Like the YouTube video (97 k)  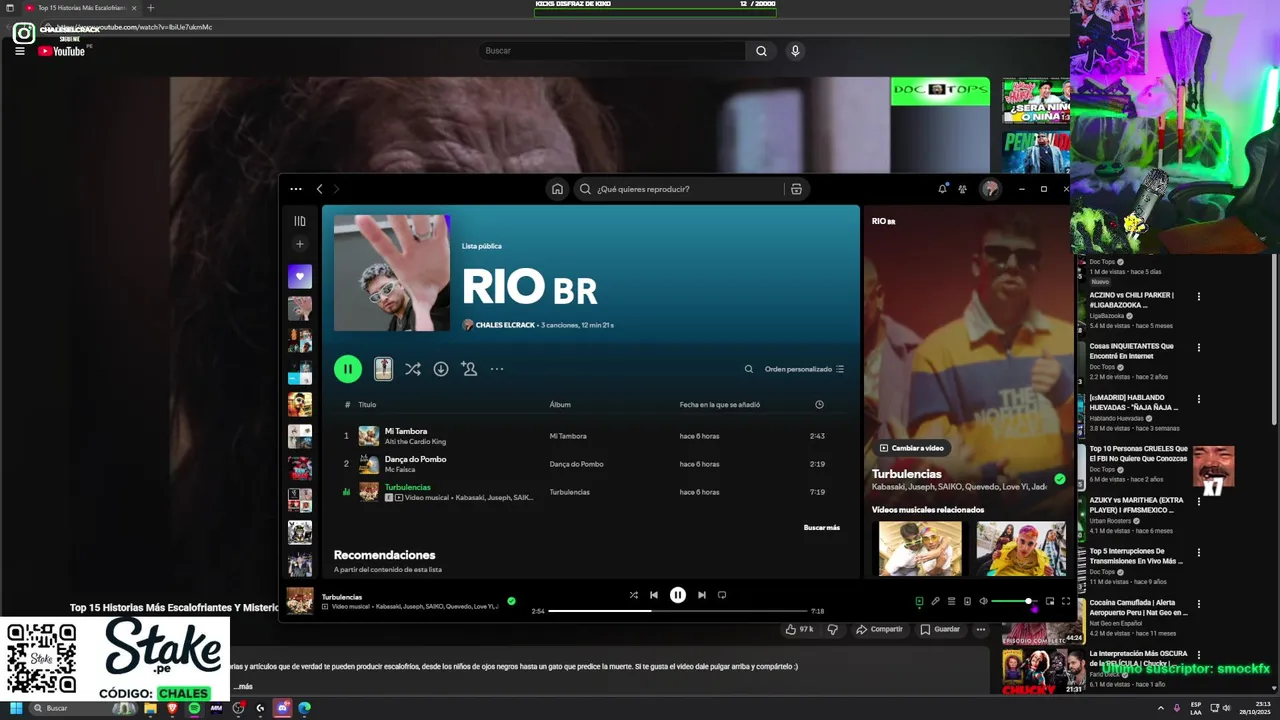tap(800, 629)
